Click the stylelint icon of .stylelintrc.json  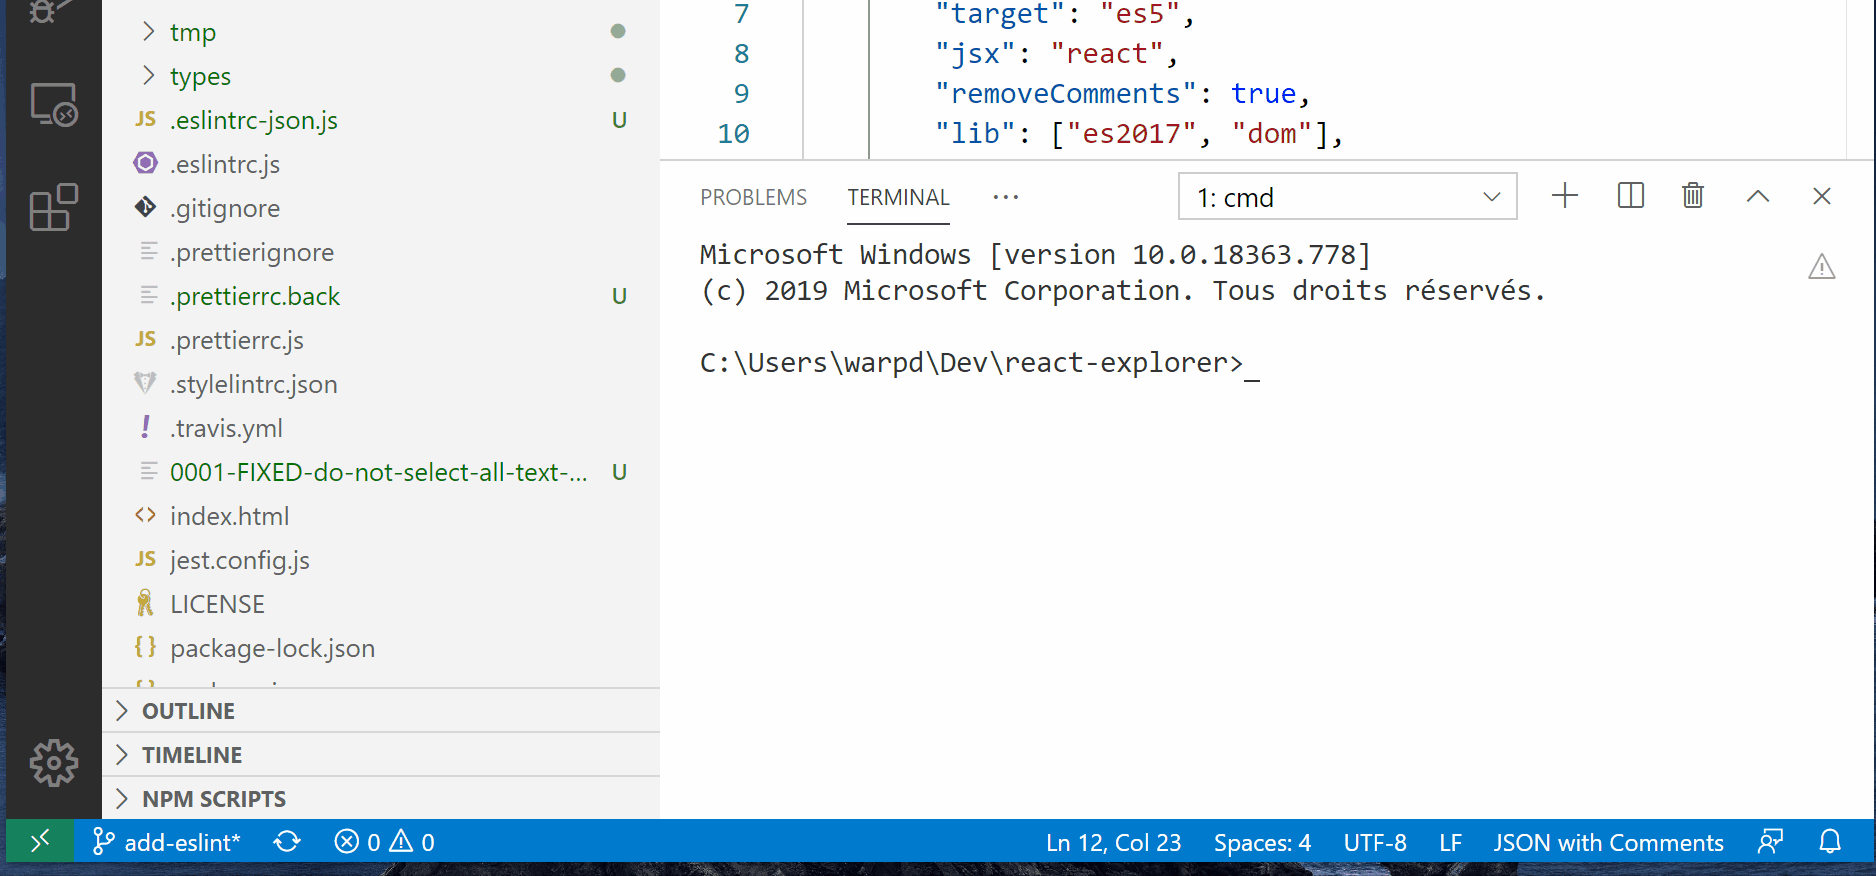click(x=146, y=383)
